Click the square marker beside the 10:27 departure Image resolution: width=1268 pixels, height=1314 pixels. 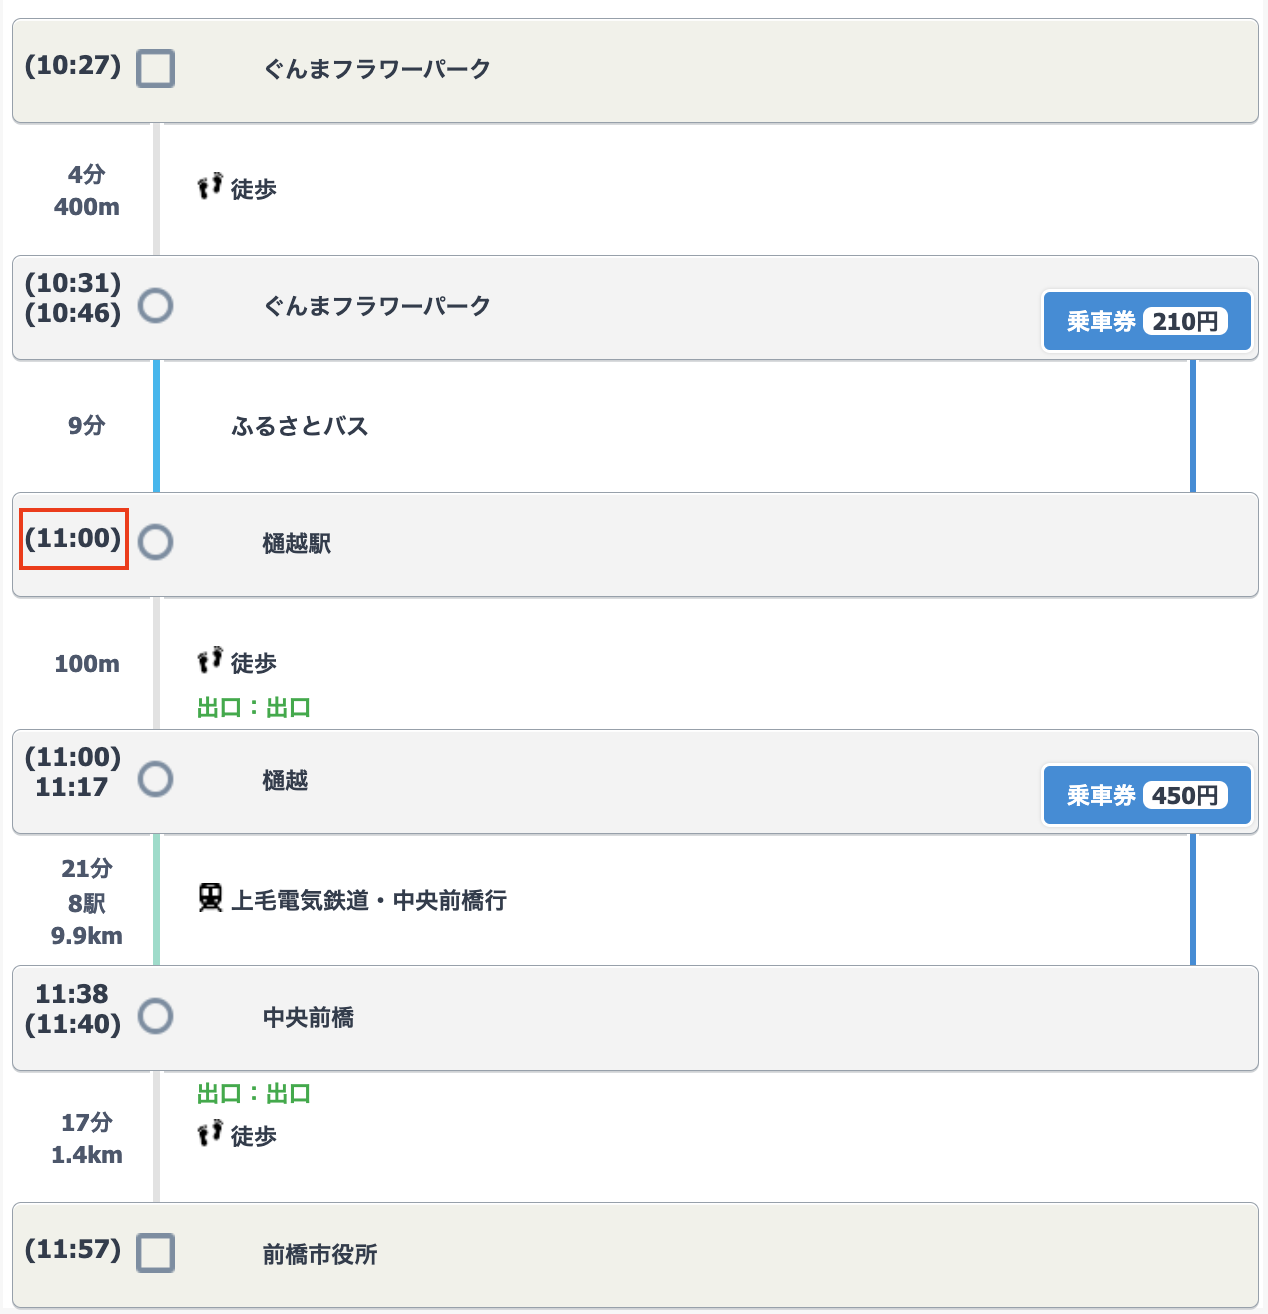point(155,69)
